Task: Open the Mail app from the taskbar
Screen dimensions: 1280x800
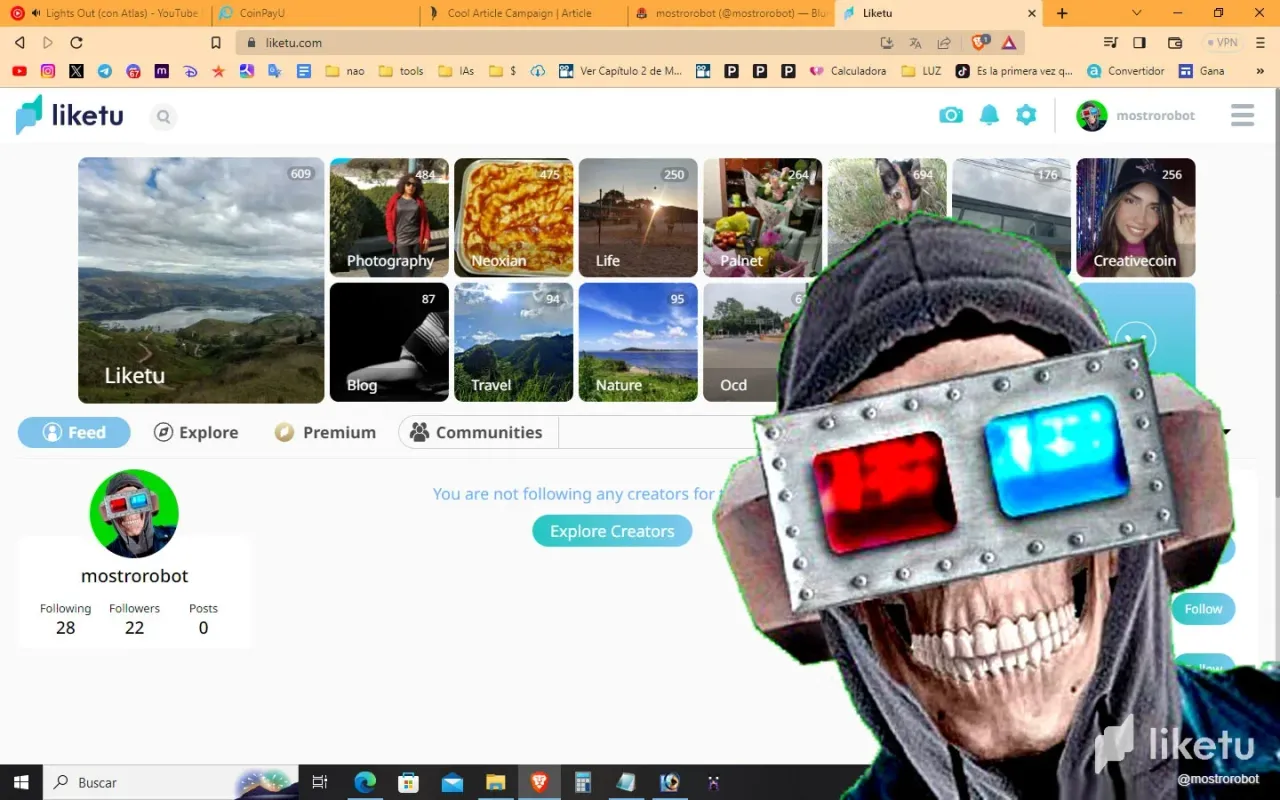Action: coord(452,782)
